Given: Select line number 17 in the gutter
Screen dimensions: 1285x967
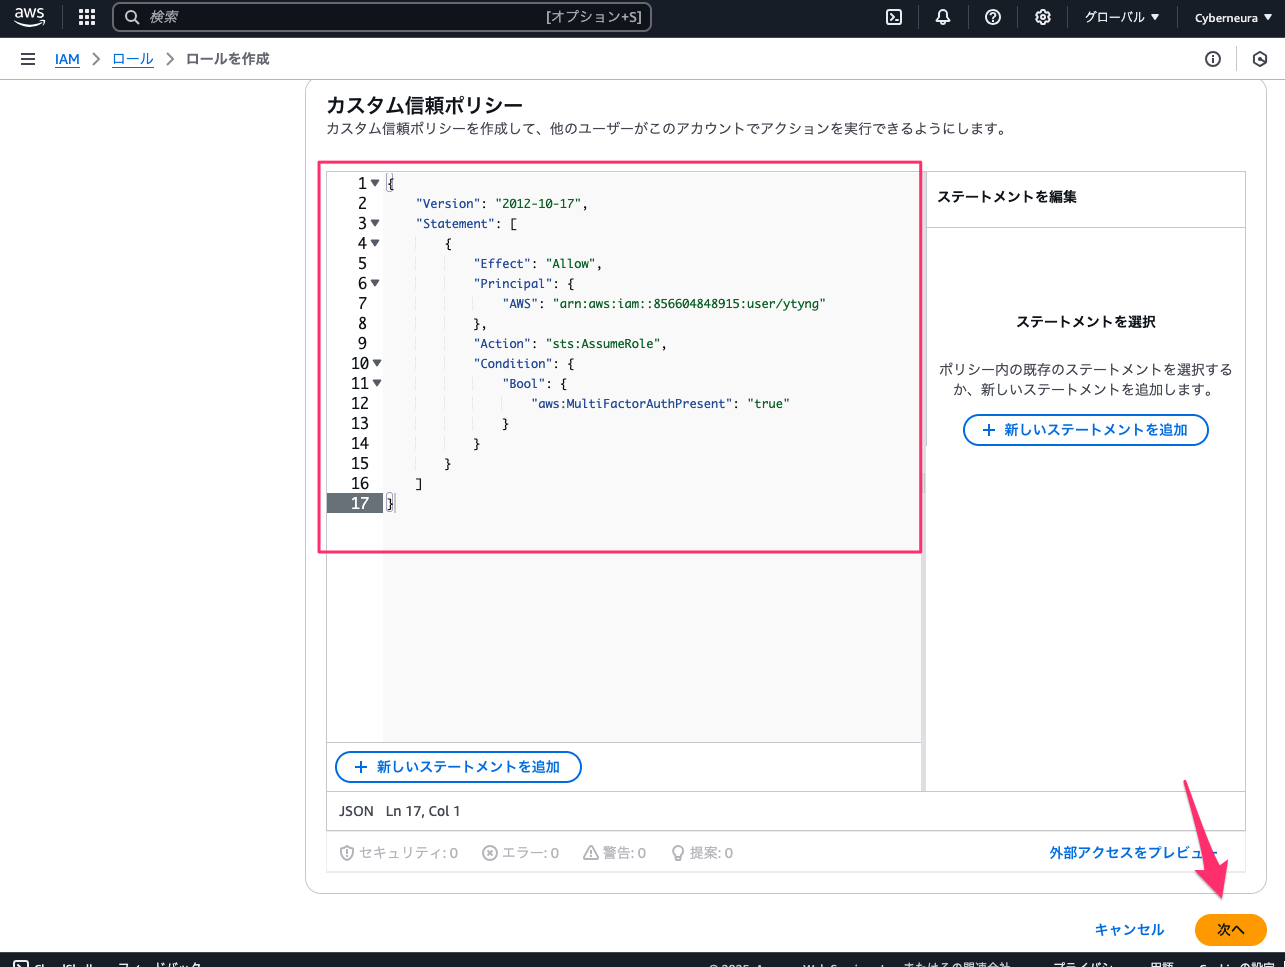Looking at the screenshot, I should tap(360, 503).
